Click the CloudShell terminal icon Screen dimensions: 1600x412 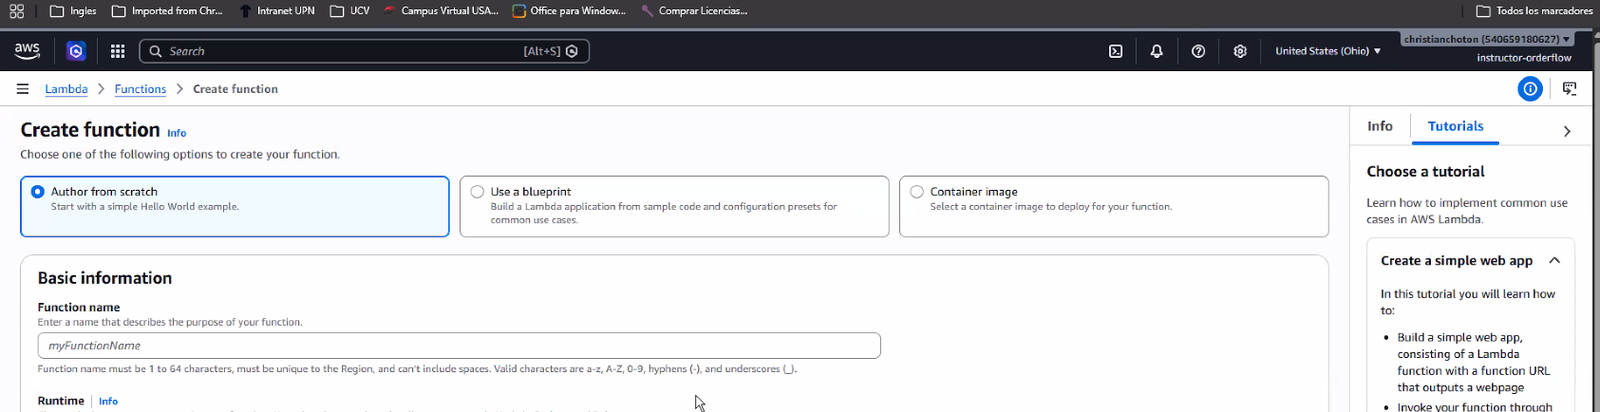tap(1115, 51)
